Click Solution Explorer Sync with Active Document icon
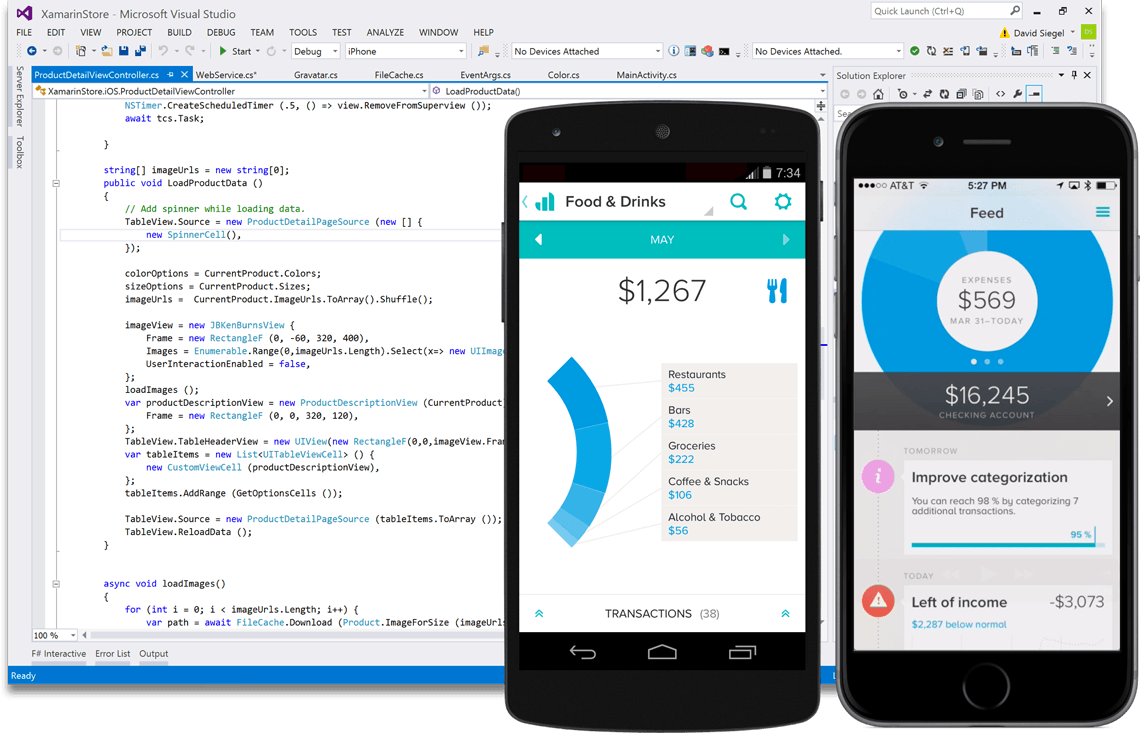 (928, 94)
